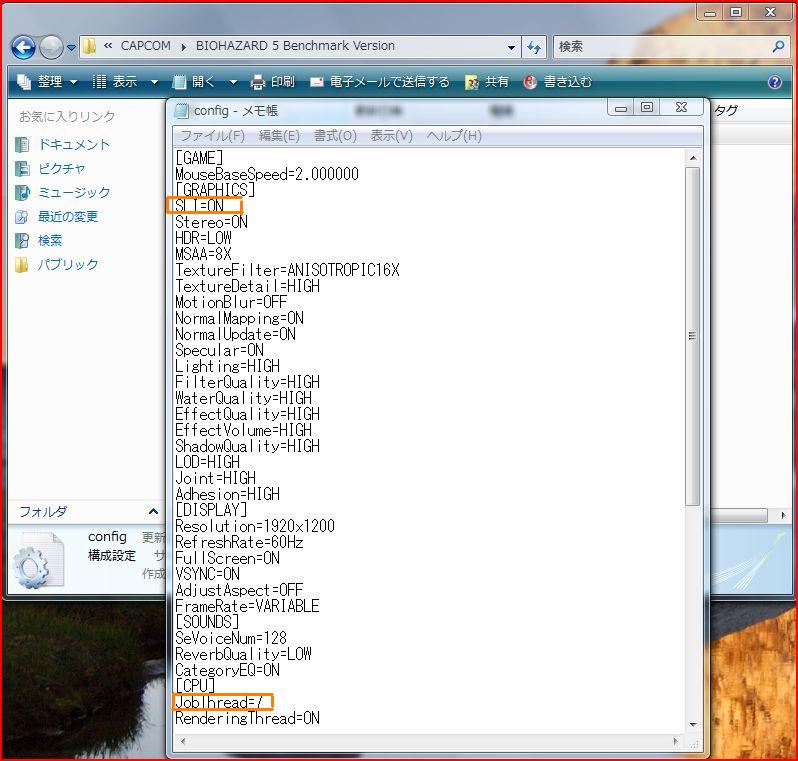Open the recent pages dropdown beside the nav arrows
This screenshot has height=761, width=798.
point(71,48)
